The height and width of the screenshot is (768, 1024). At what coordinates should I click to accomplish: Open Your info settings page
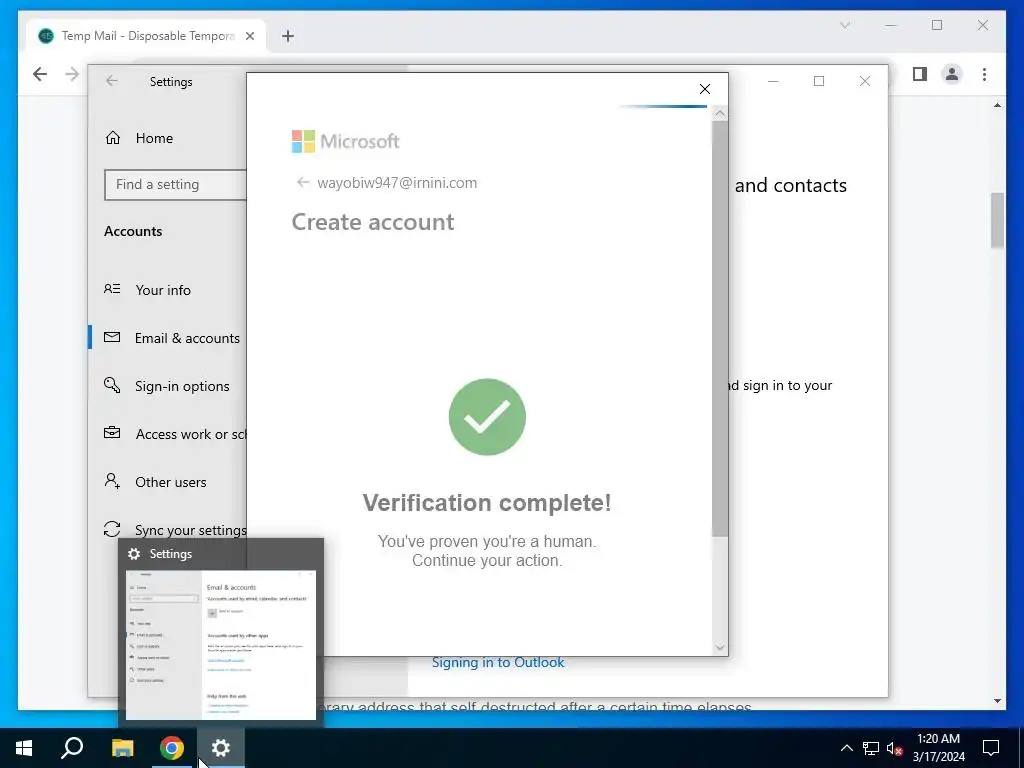[163, 290]
